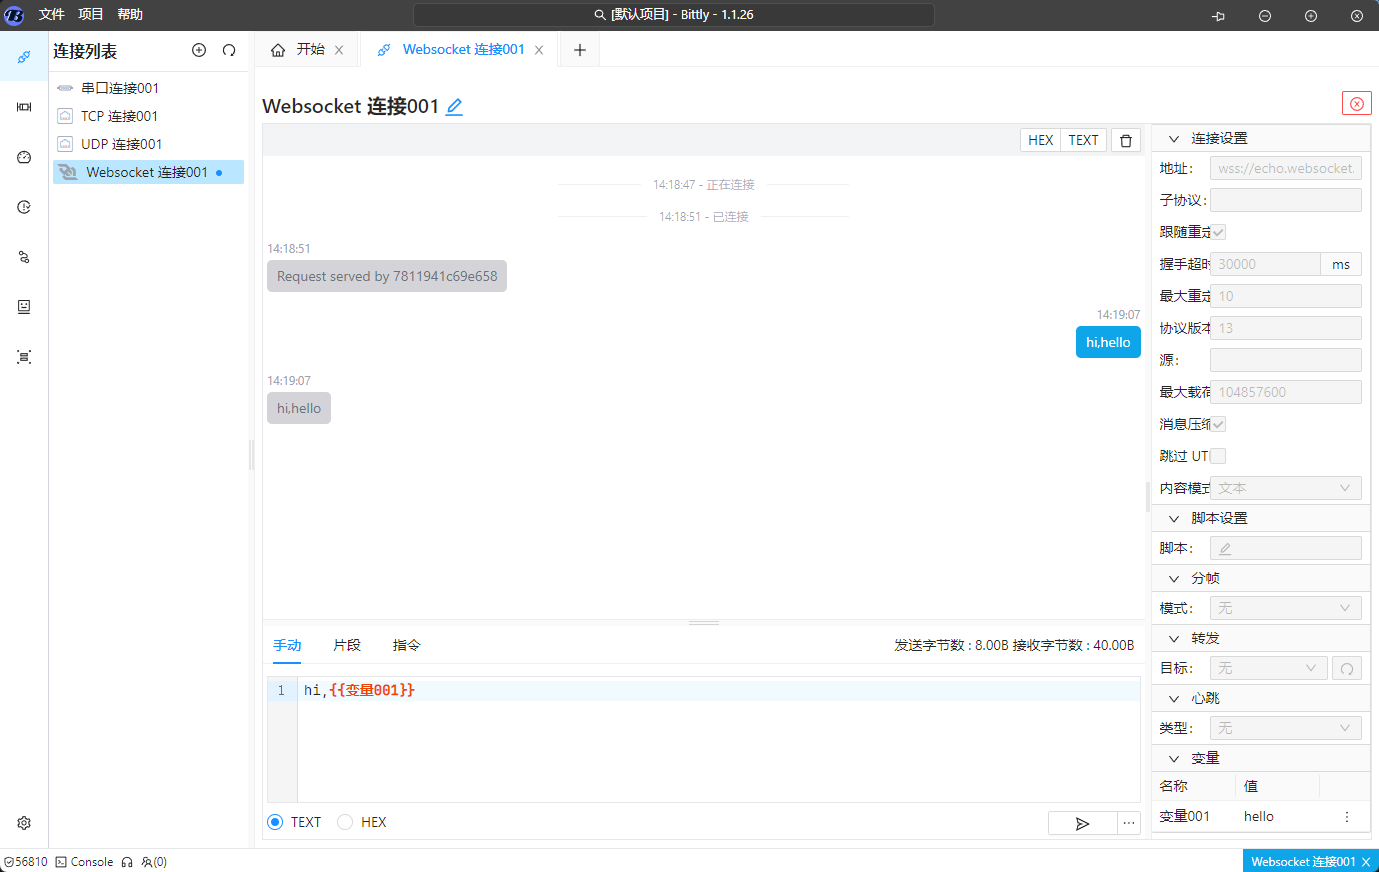This screenshot has width=1379, height=872.
Task: Create a new connection with the plus icon
Action: coord(199,50)
